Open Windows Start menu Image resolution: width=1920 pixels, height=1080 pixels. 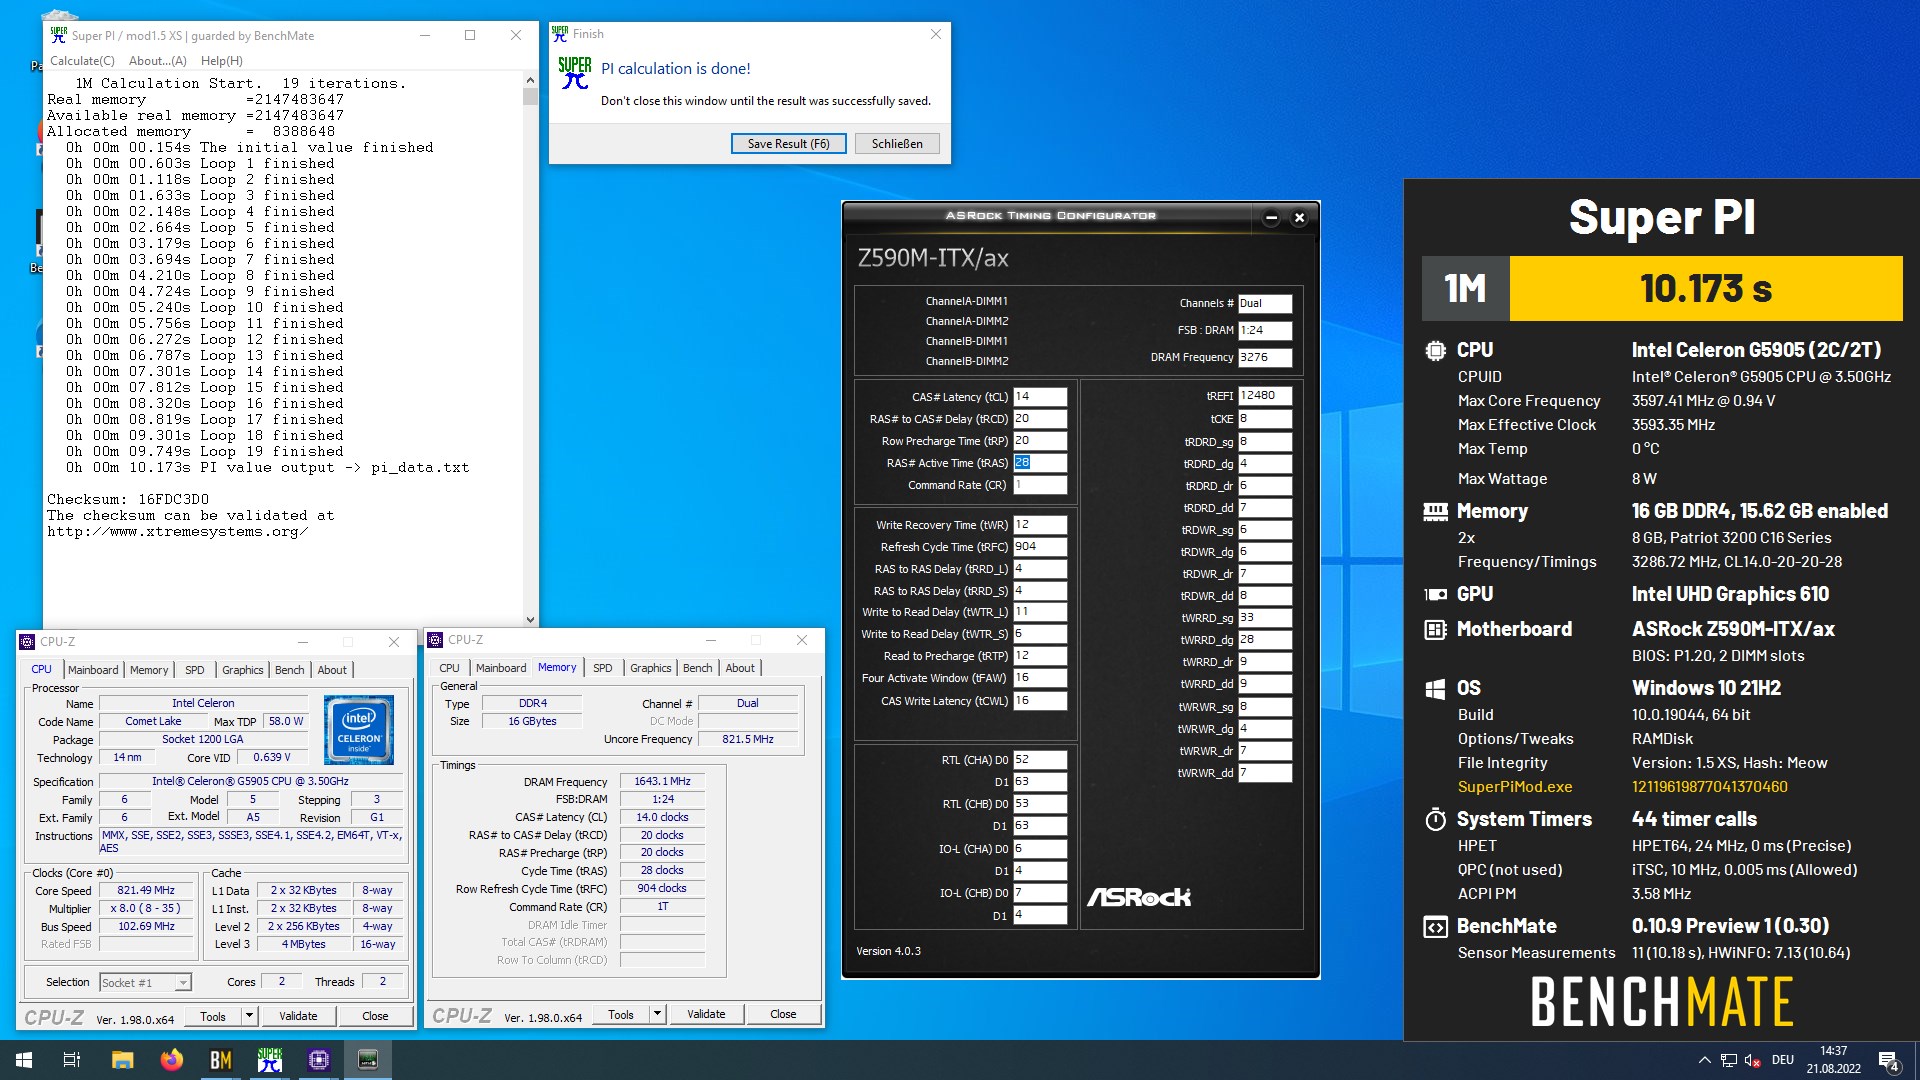(x=24, y=1060)
